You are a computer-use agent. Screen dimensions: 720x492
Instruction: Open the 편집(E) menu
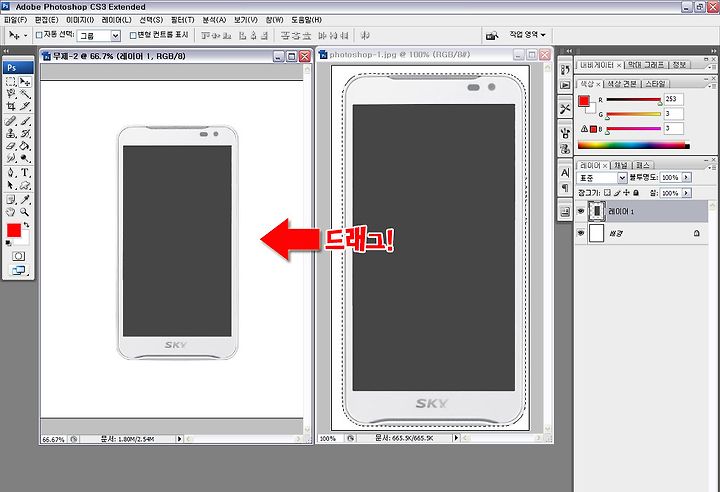click(x=46, y=20)
